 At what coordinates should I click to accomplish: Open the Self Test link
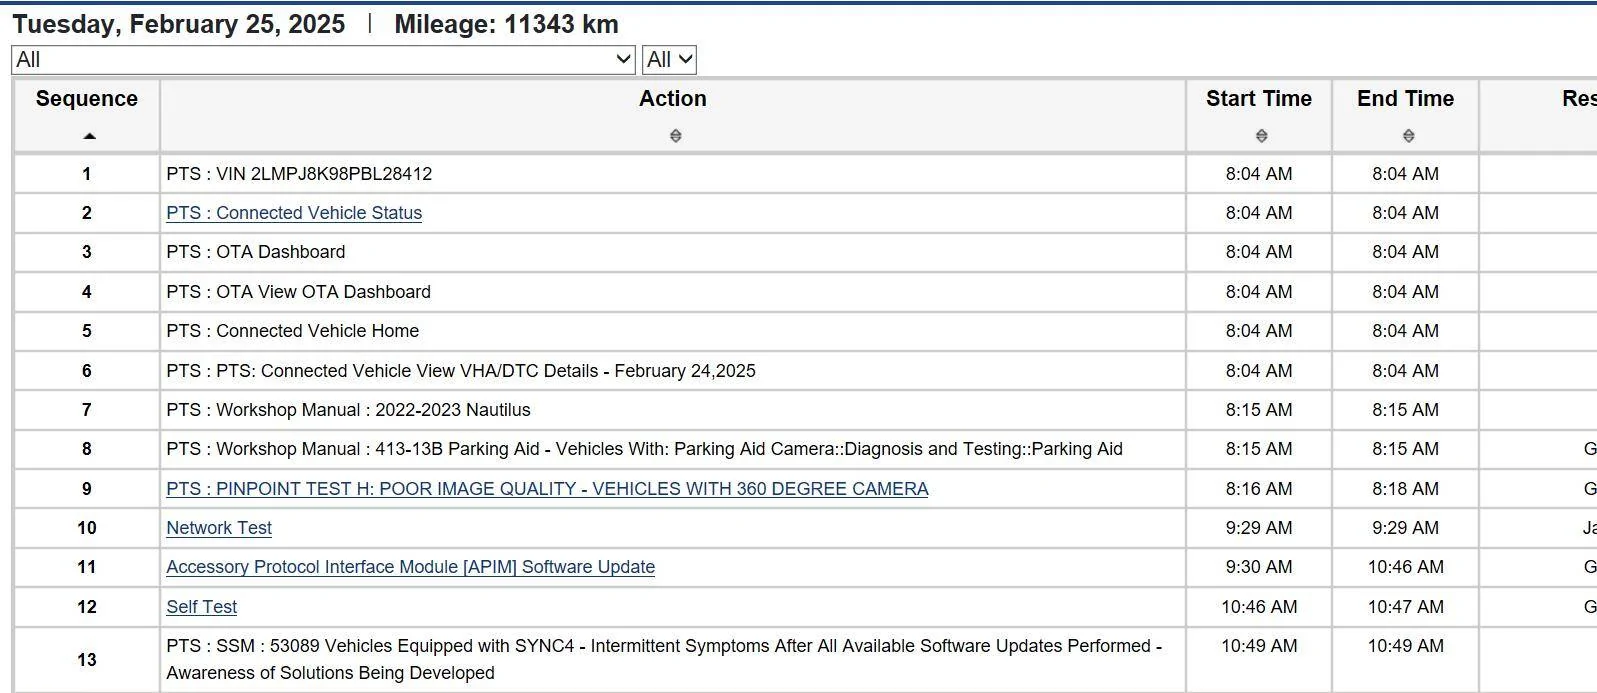(201, 607)
